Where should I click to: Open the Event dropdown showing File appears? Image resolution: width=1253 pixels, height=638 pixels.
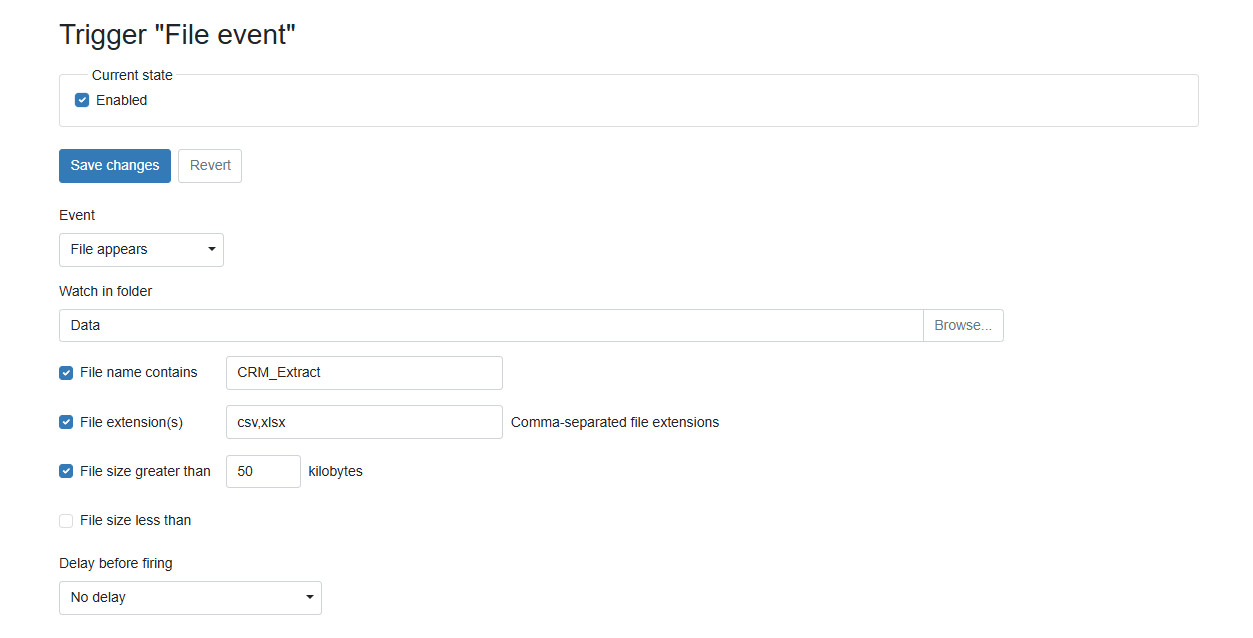[141, 250]
